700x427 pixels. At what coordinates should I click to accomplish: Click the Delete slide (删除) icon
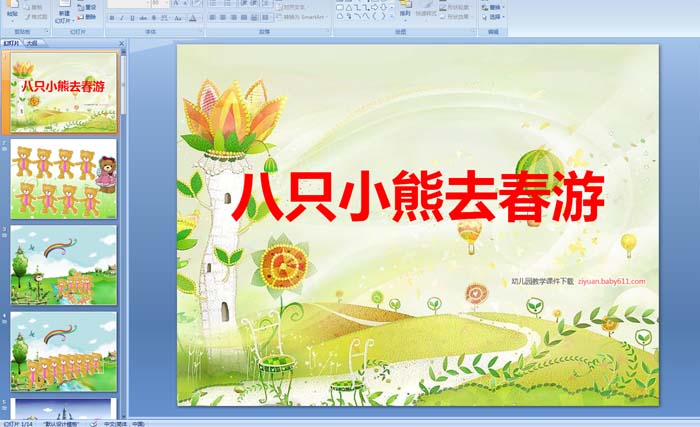(x=80, y=17)
